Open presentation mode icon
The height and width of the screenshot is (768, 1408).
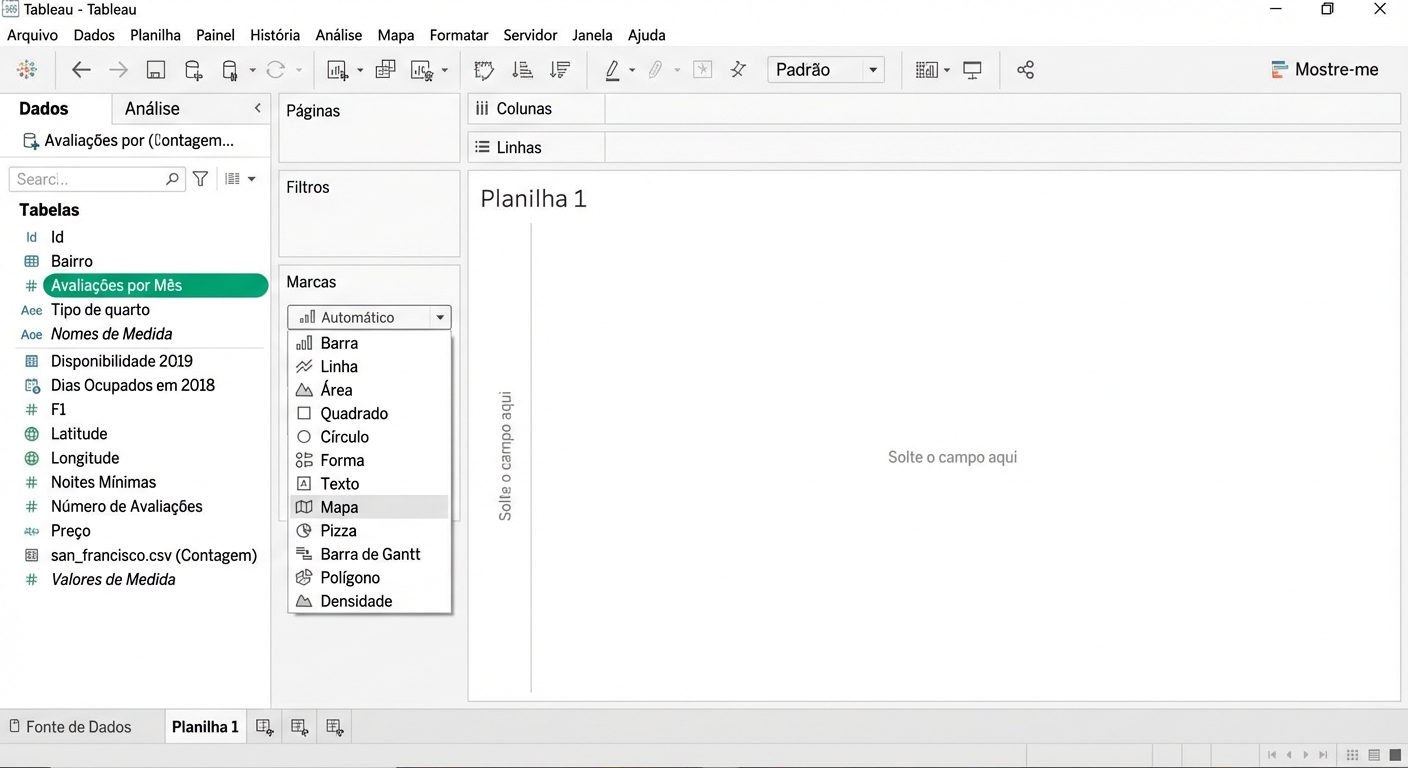(x=972, y=70)
